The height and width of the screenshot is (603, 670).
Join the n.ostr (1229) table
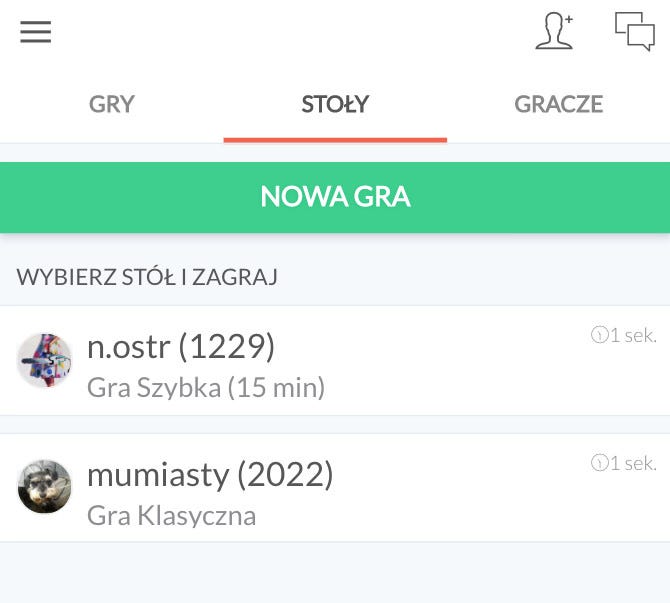(335, 360)
